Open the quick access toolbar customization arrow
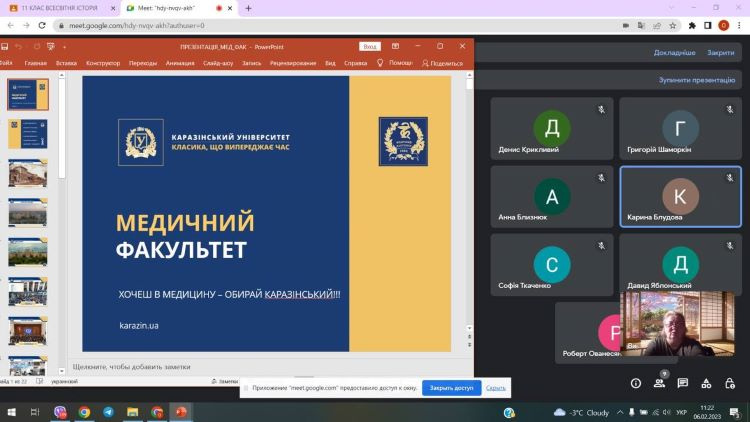Screen dimensions: 750x422 [x=65, y=47]
